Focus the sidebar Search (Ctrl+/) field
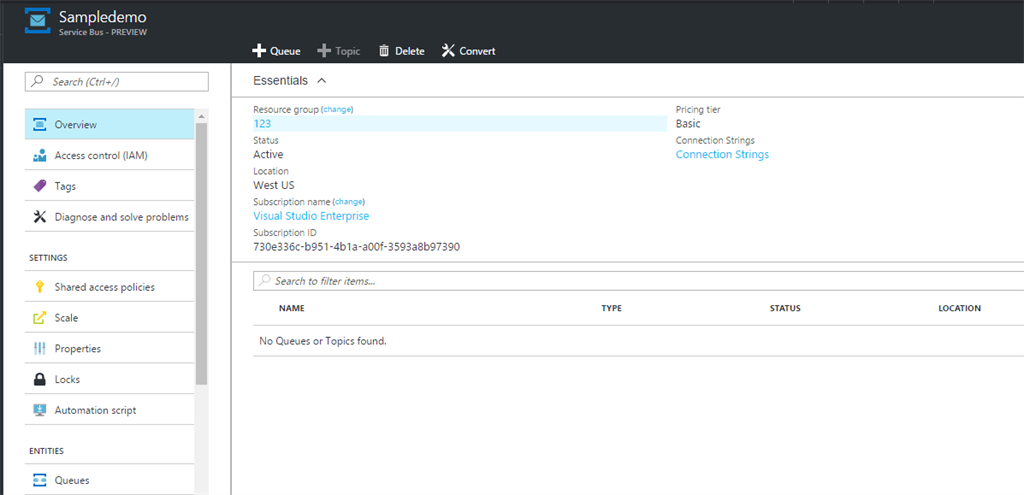 coord(116,82)
